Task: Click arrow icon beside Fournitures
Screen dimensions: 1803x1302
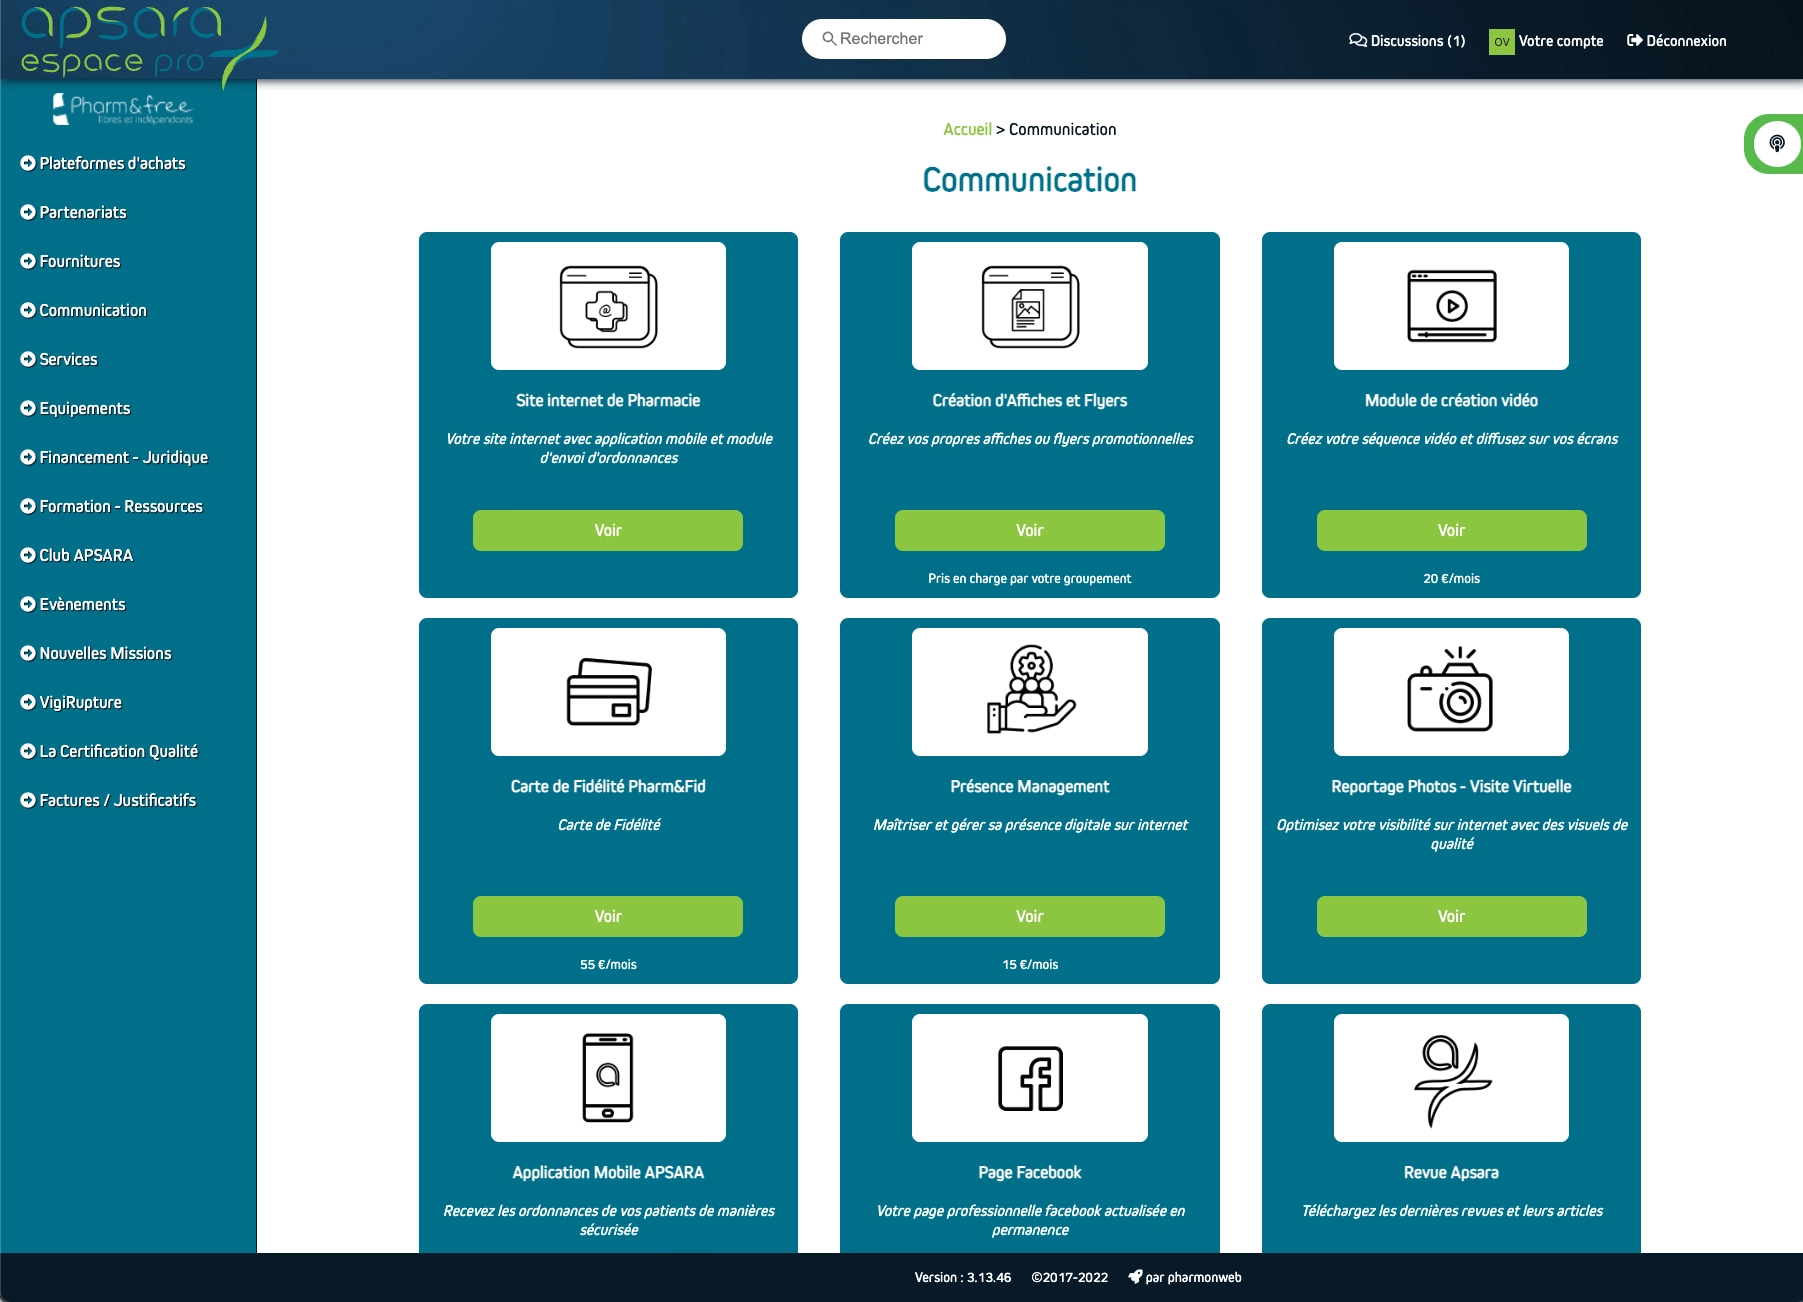Action: 28,261
